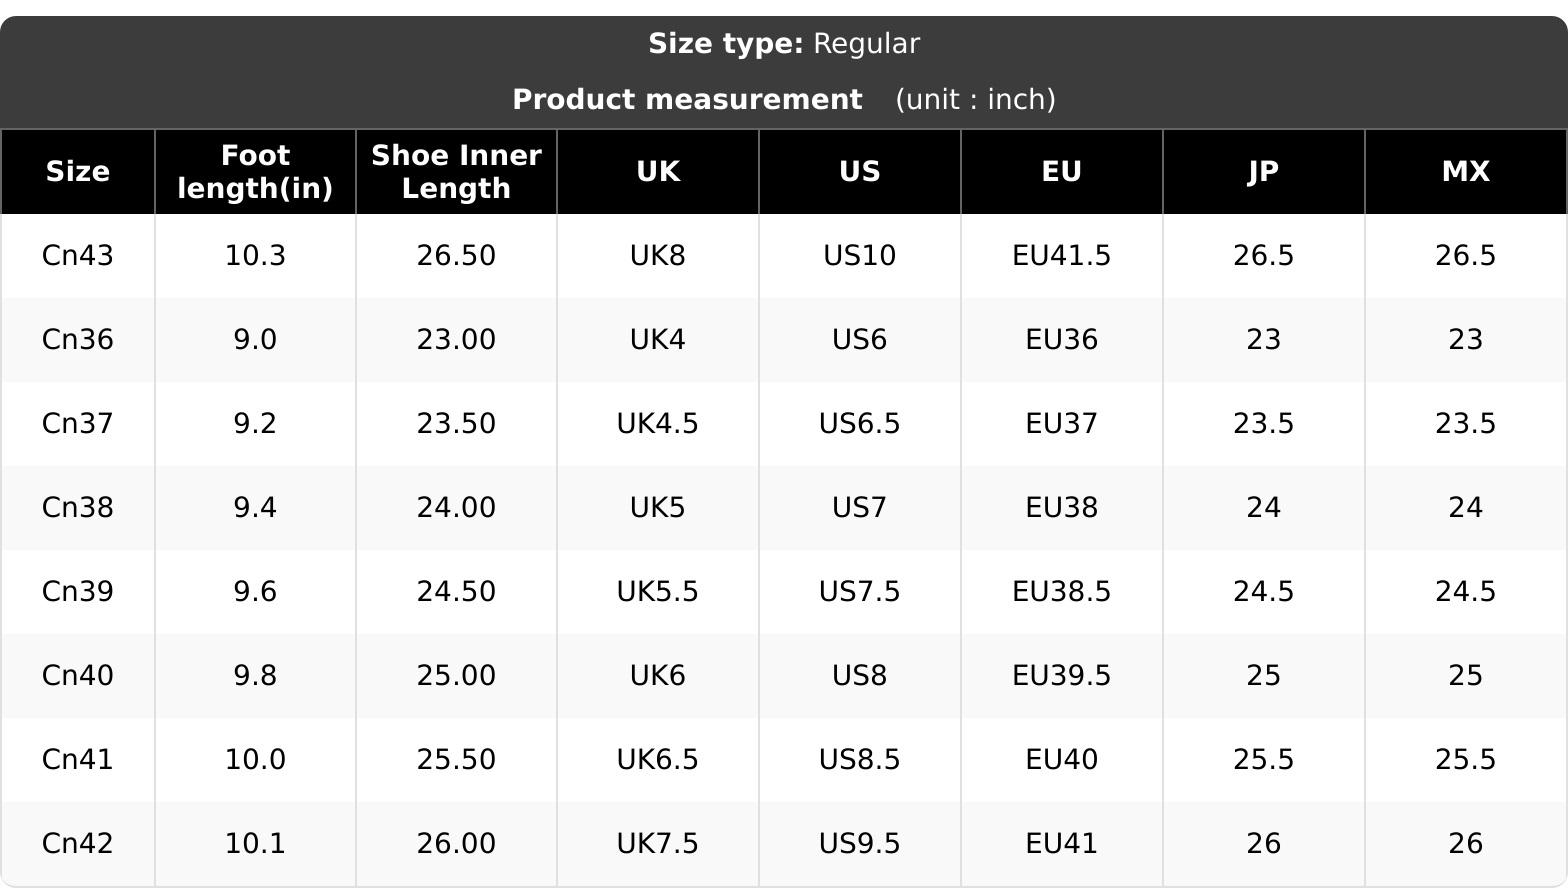Click the Product measurement title

[687, 99]
